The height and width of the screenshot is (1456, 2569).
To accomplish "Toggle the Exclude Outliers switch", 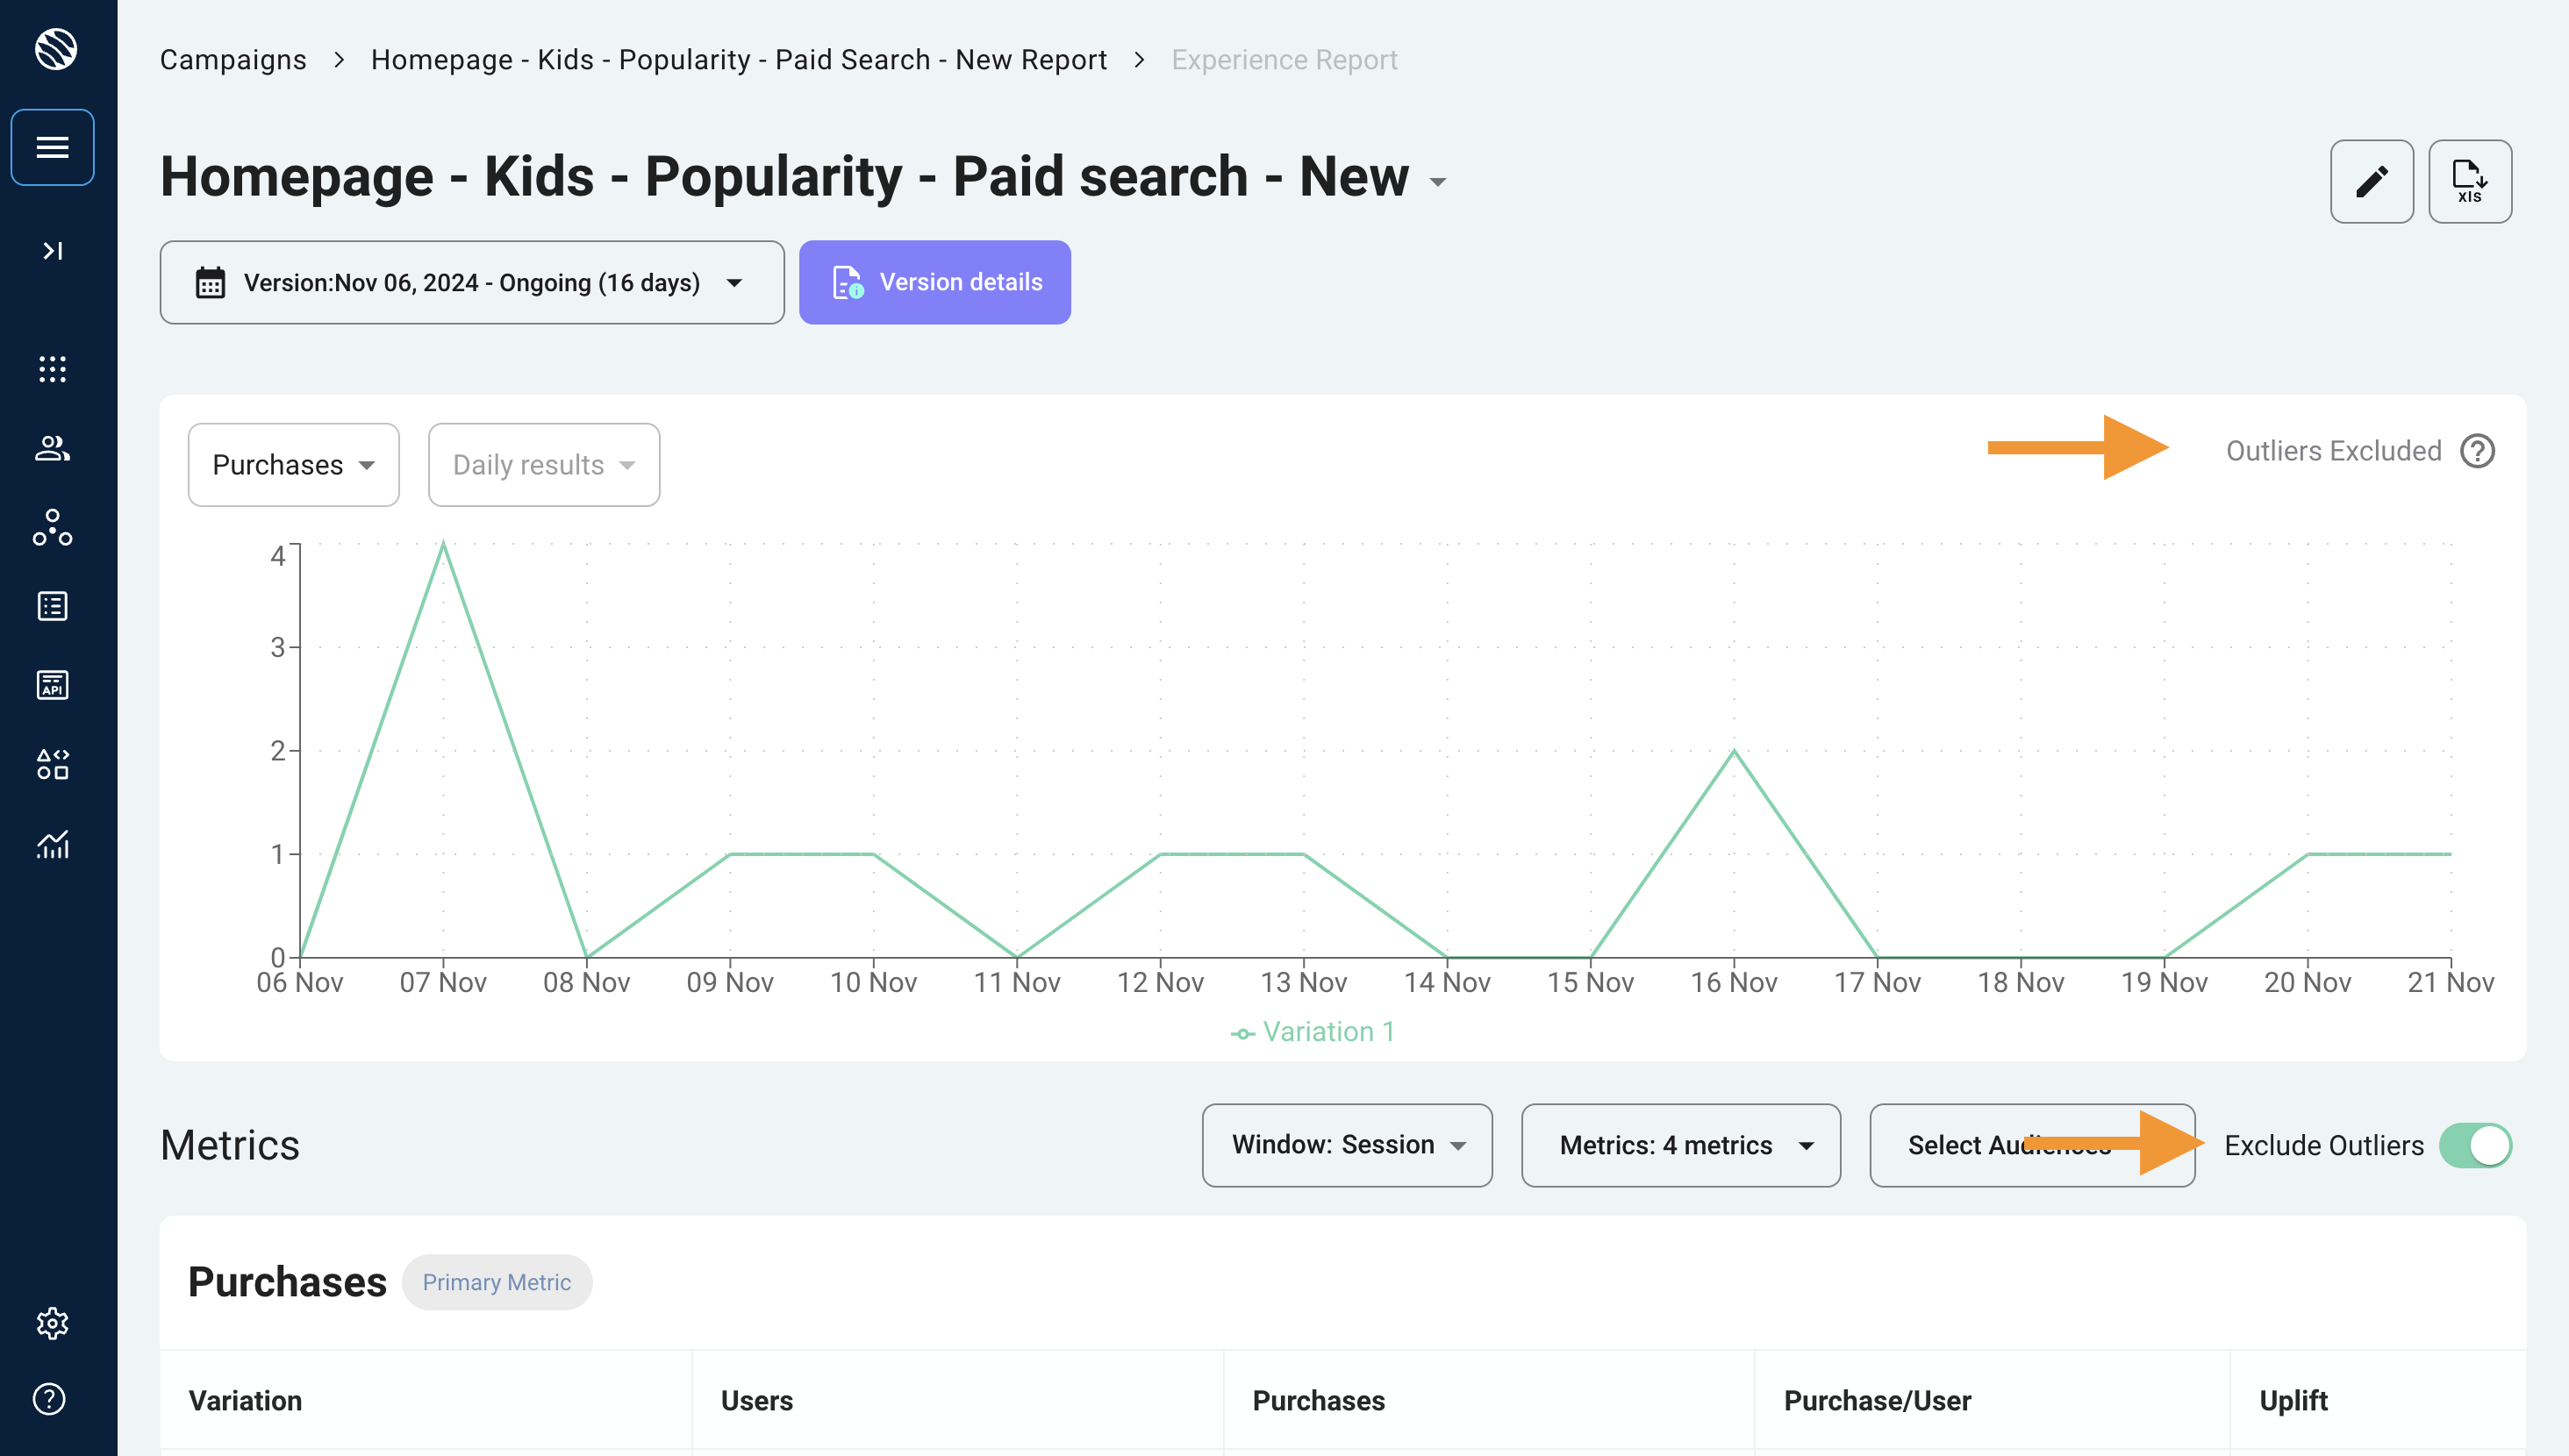I will coord(2475,1145).
